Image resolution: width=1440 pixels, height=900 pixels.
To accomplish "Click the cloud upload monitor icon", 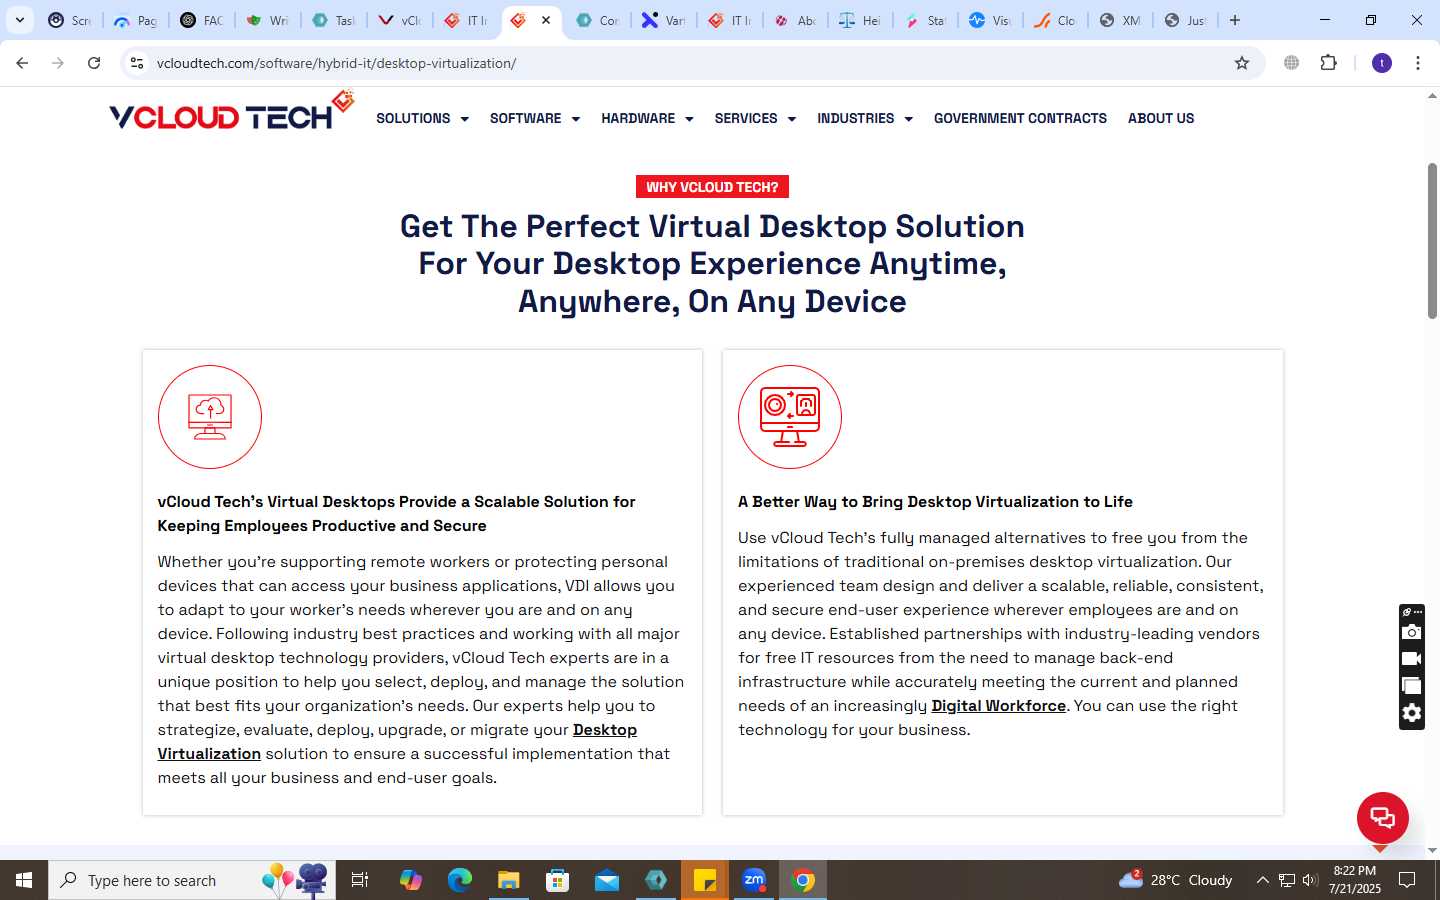I will [x=210, y=417].
